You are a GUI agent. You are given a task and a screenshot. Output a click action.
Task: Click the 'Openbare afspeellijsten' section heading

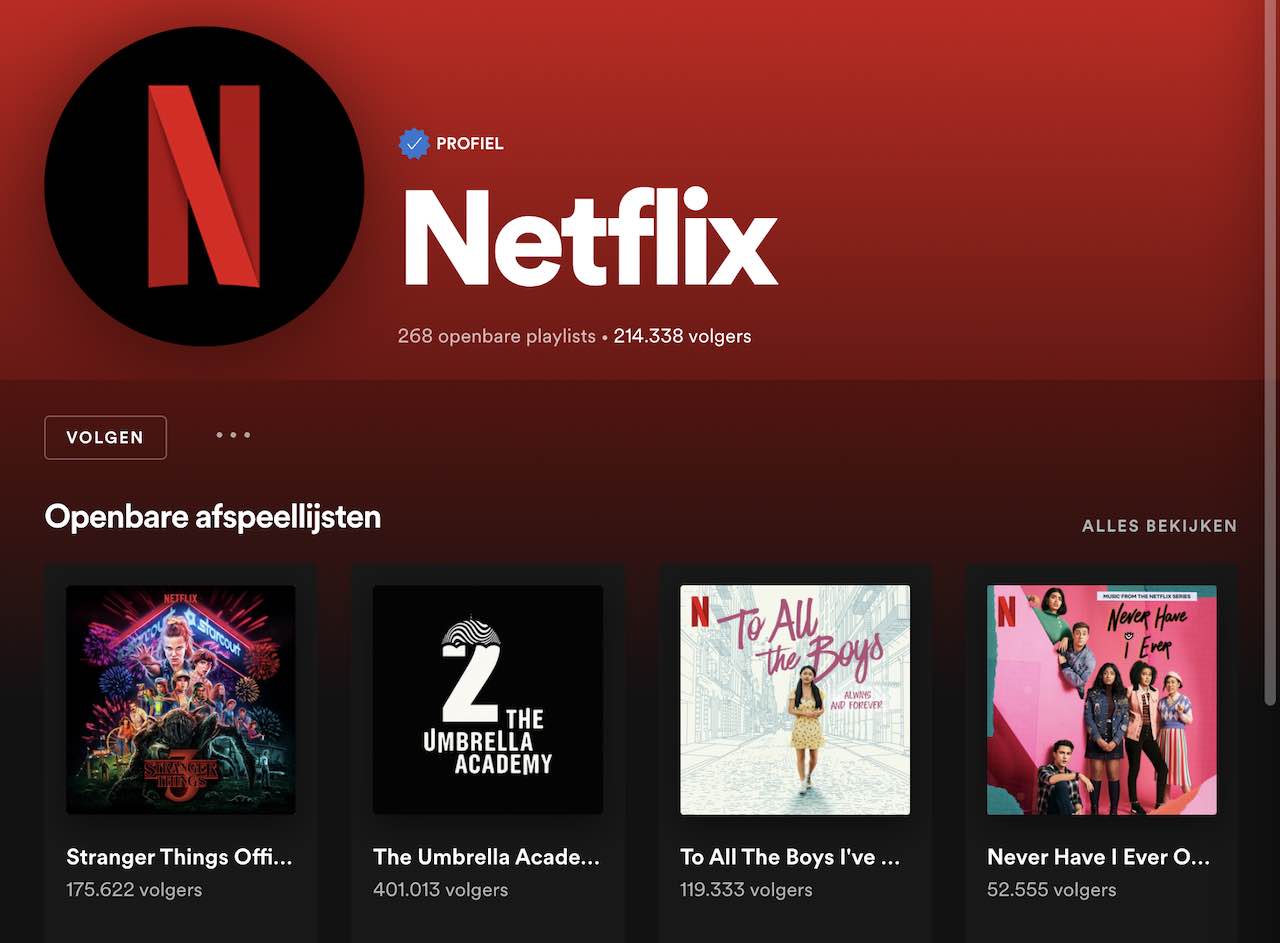coord(213,518)
